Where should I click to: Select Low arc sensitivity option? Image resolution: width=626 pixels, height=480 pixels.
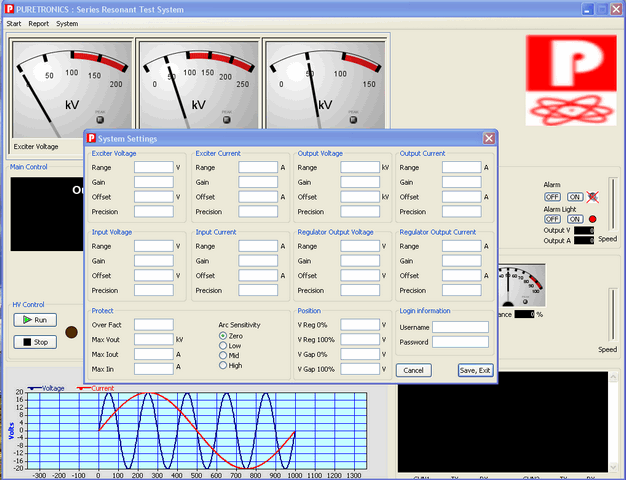(223, 346)
